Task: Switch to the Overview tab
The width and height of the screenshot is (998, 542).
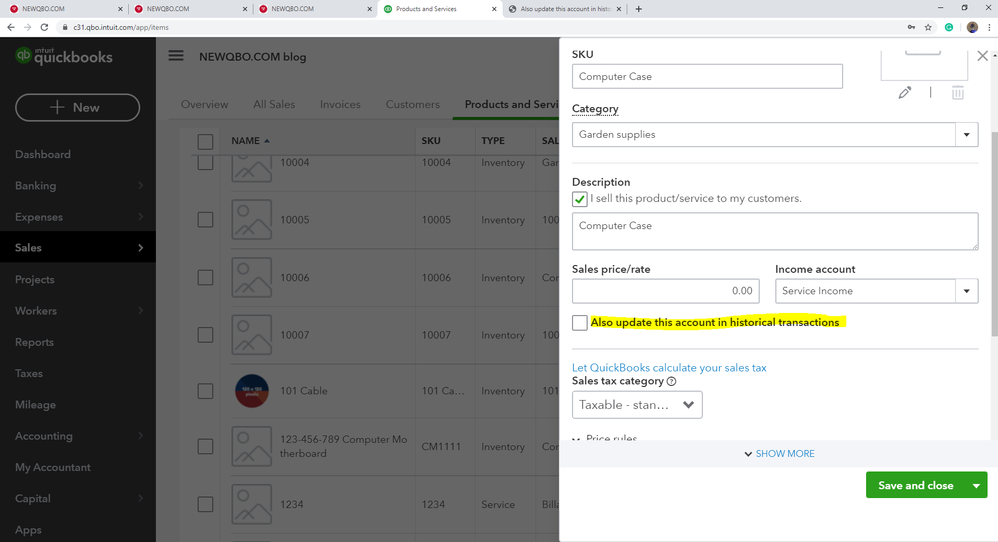Action: click(x=204, y=104)
